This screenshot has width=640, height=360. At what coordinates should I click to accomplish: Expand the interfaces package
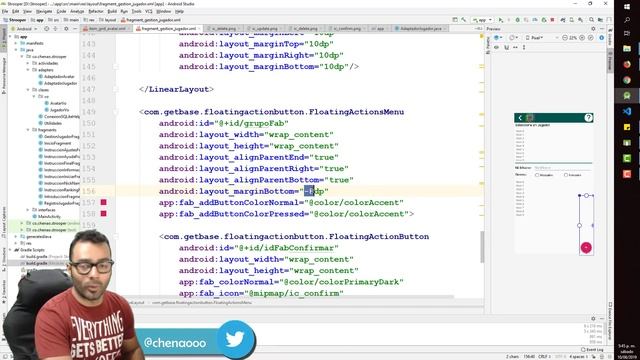point(27,210)
